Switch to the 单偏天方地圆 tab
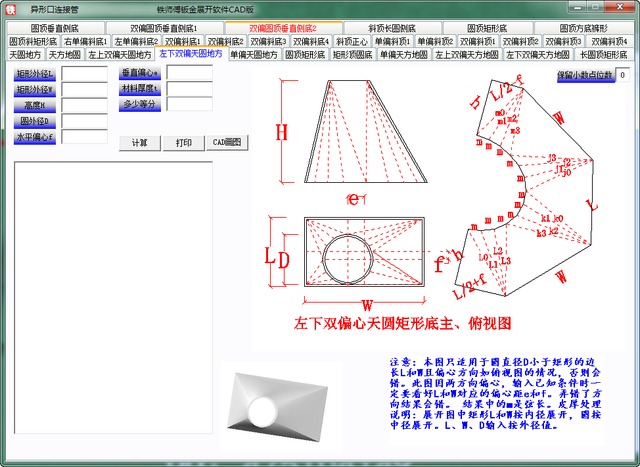640x467 pixels. [x=403, y=55]
